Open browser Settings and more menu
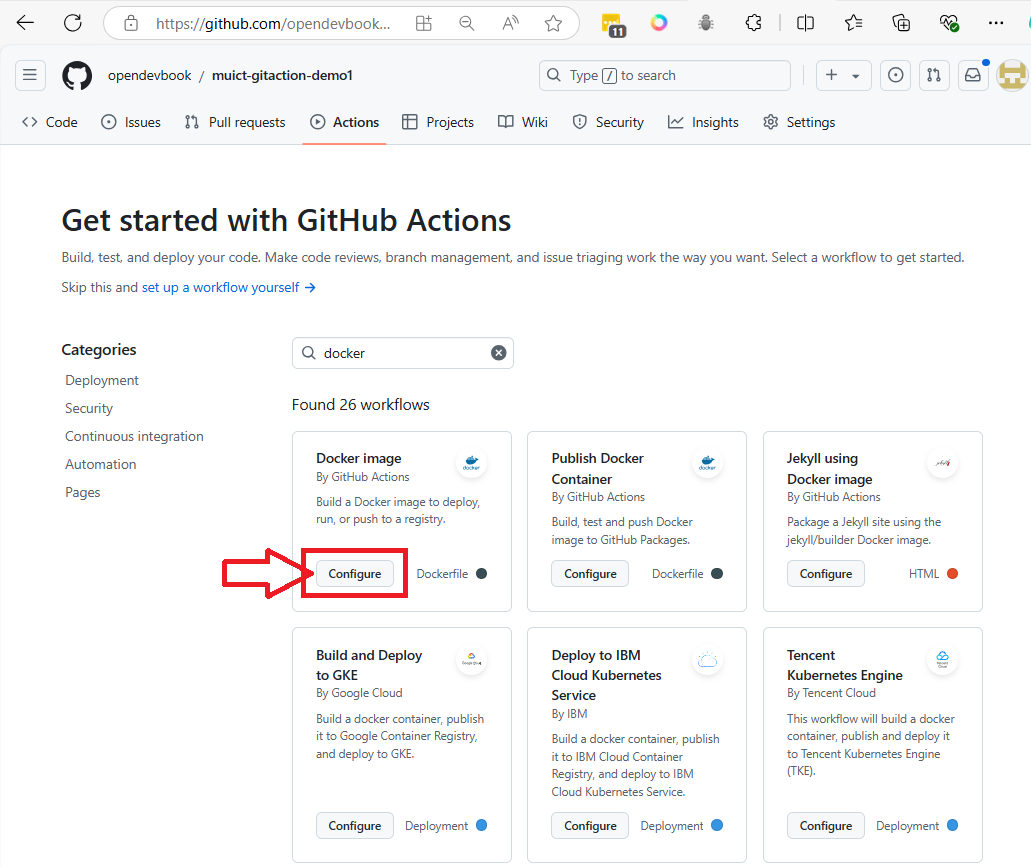The height and width of the screenshot is (867, 1031). [996, 23]
